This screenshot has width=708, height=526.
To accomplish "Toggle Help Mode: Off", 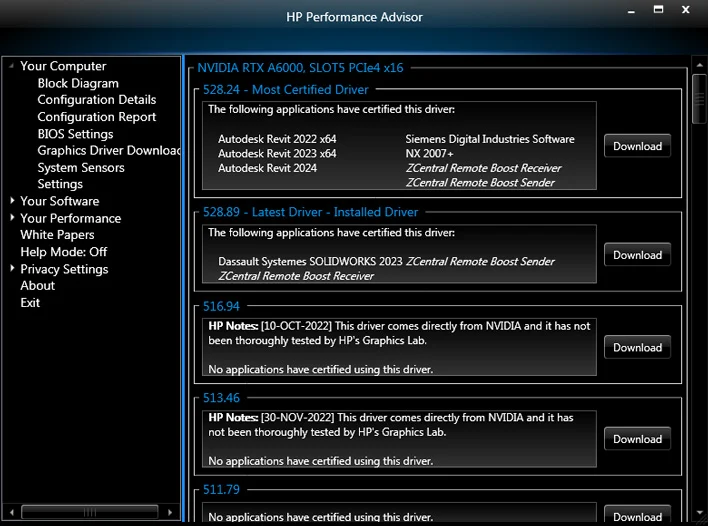I will pos(63,252).
